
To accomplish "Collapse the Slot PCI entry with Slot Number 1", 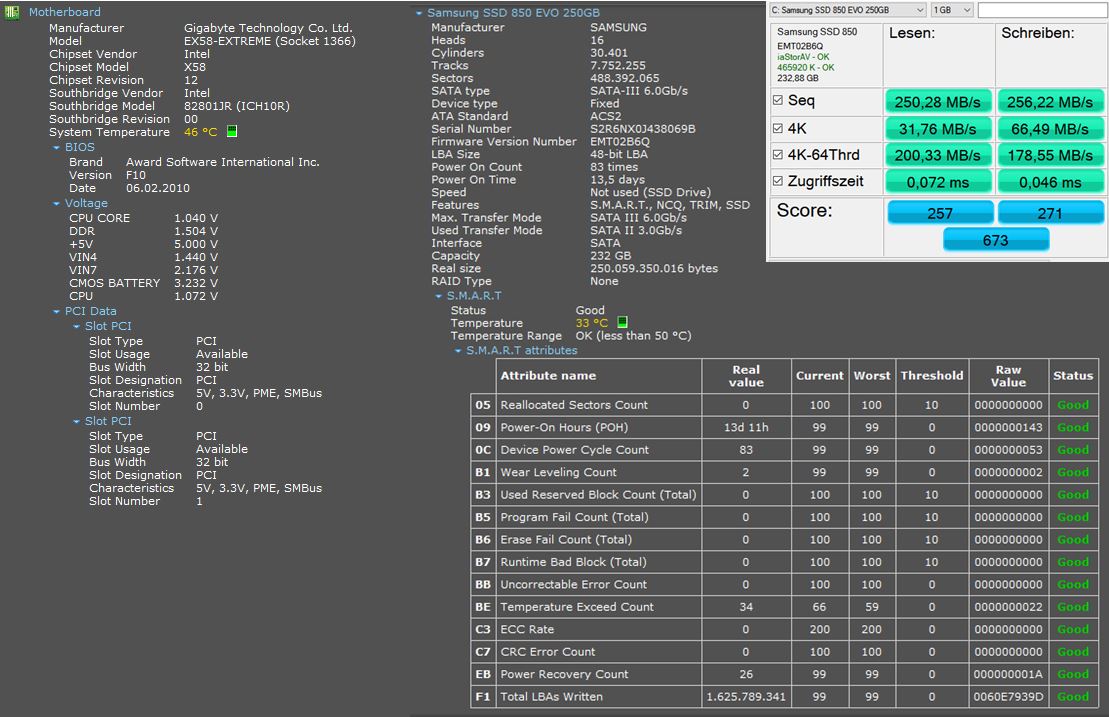I will click(x=76, y=421).
